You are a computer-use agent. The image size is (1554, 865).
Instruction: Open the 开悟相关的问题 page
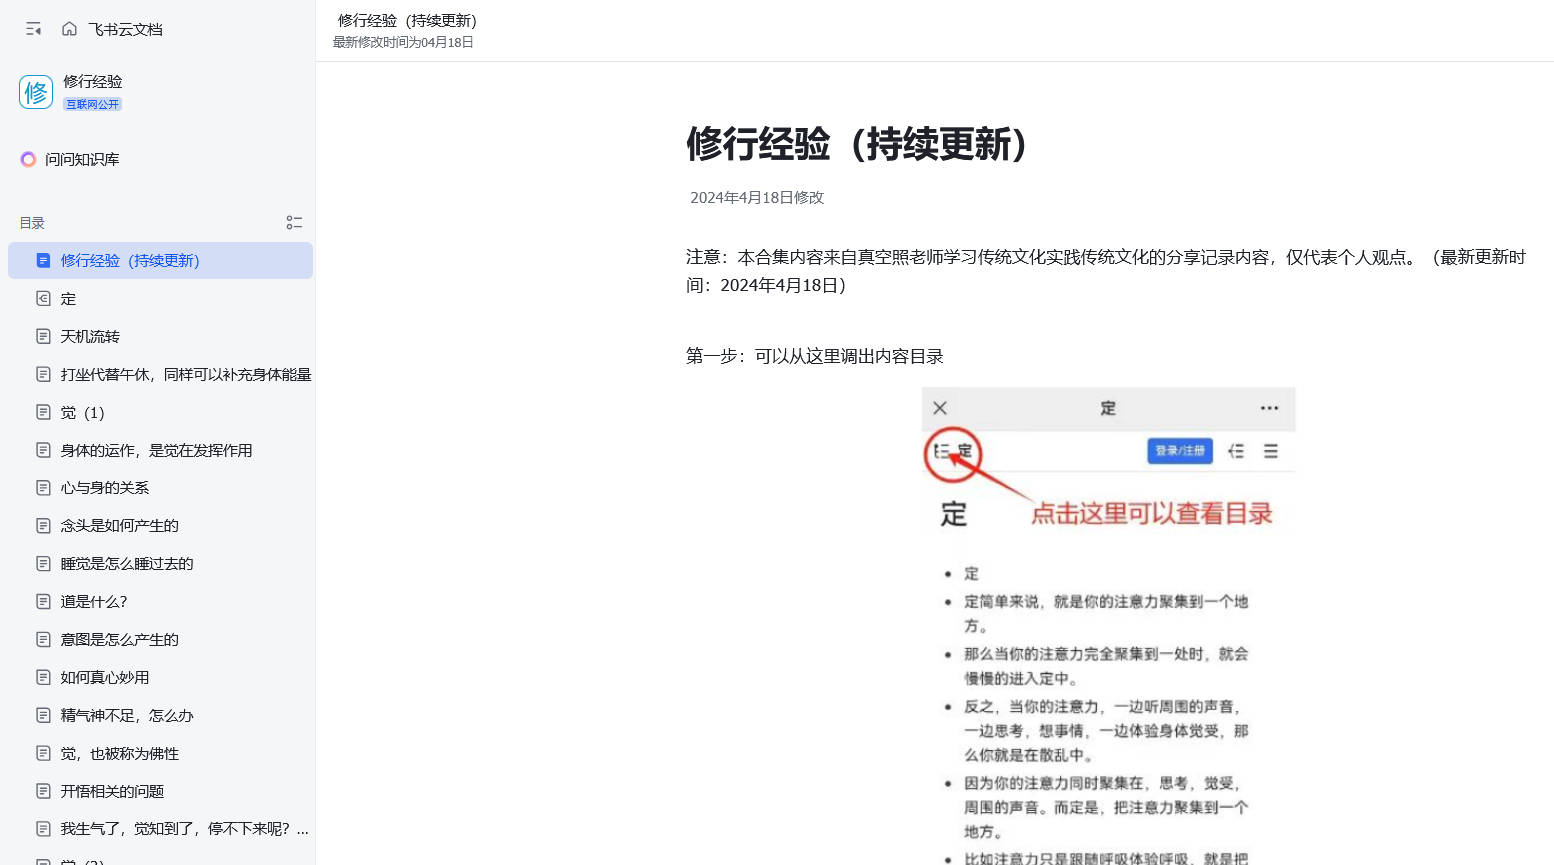pyautogui.click(x=160, y=791)
